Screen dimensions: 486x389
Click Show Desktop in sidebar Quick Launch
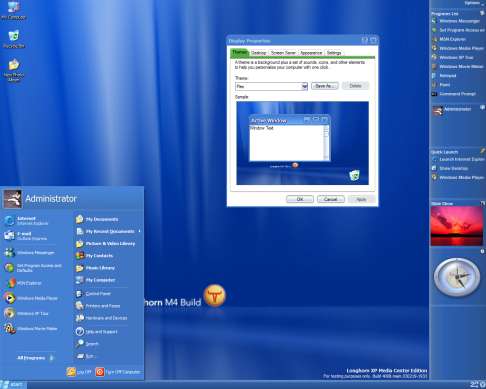point(450,168)
